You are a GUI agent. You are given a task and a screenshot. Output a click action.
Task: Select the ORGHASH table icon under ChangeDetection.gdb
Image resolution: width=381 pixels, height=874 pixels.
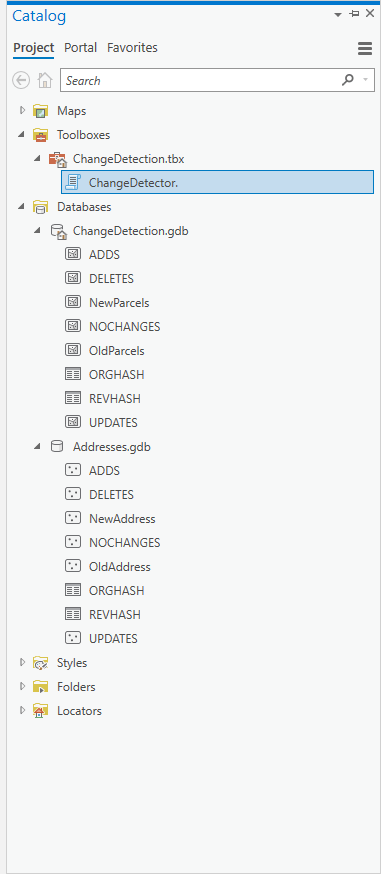(73, 375)
